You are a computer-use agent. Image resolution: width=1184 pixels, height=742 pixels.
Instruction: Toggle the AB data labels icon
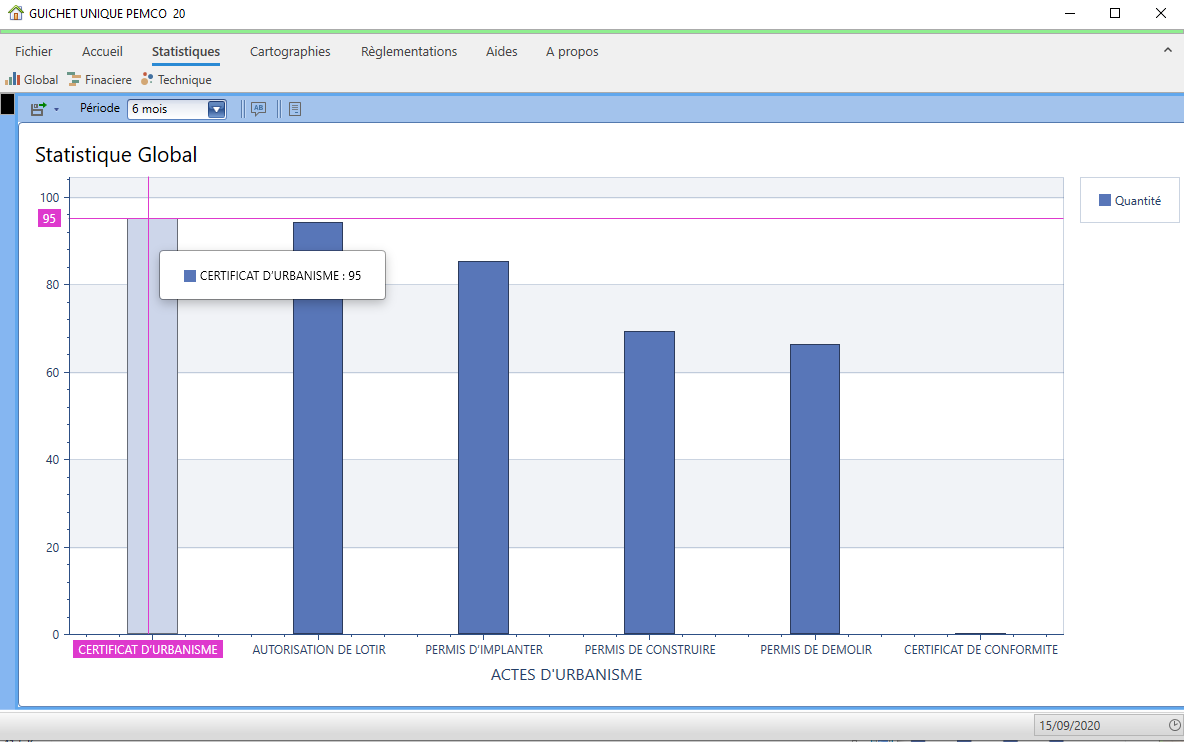tap(258, 109)
